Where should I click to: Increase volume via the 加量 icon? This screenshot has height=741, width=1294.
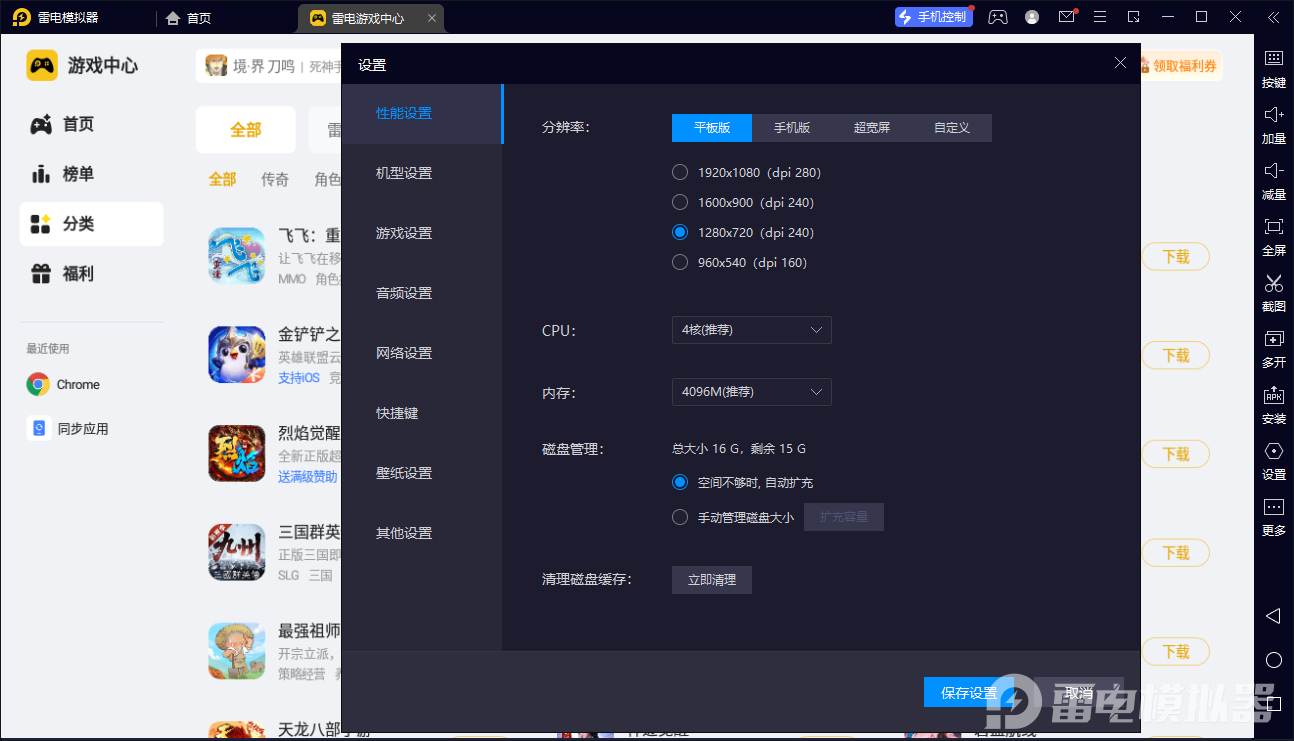pyautogui.click(x=1273, y=126)
